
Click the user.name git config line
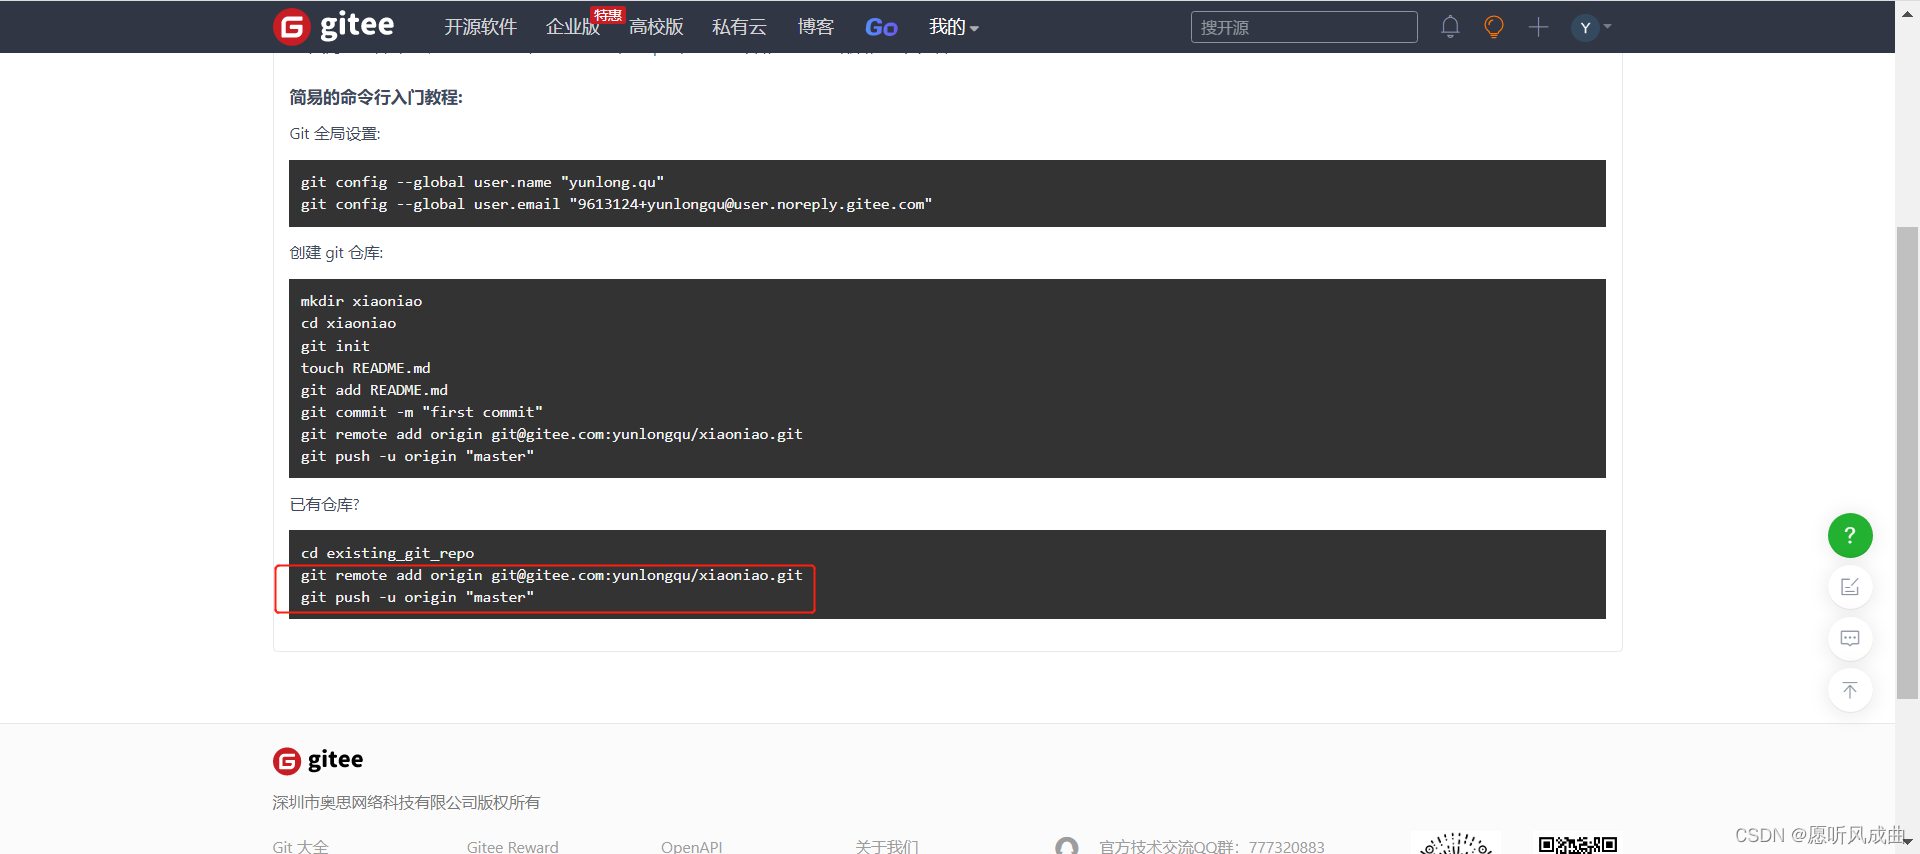click(x=482, y=182)
